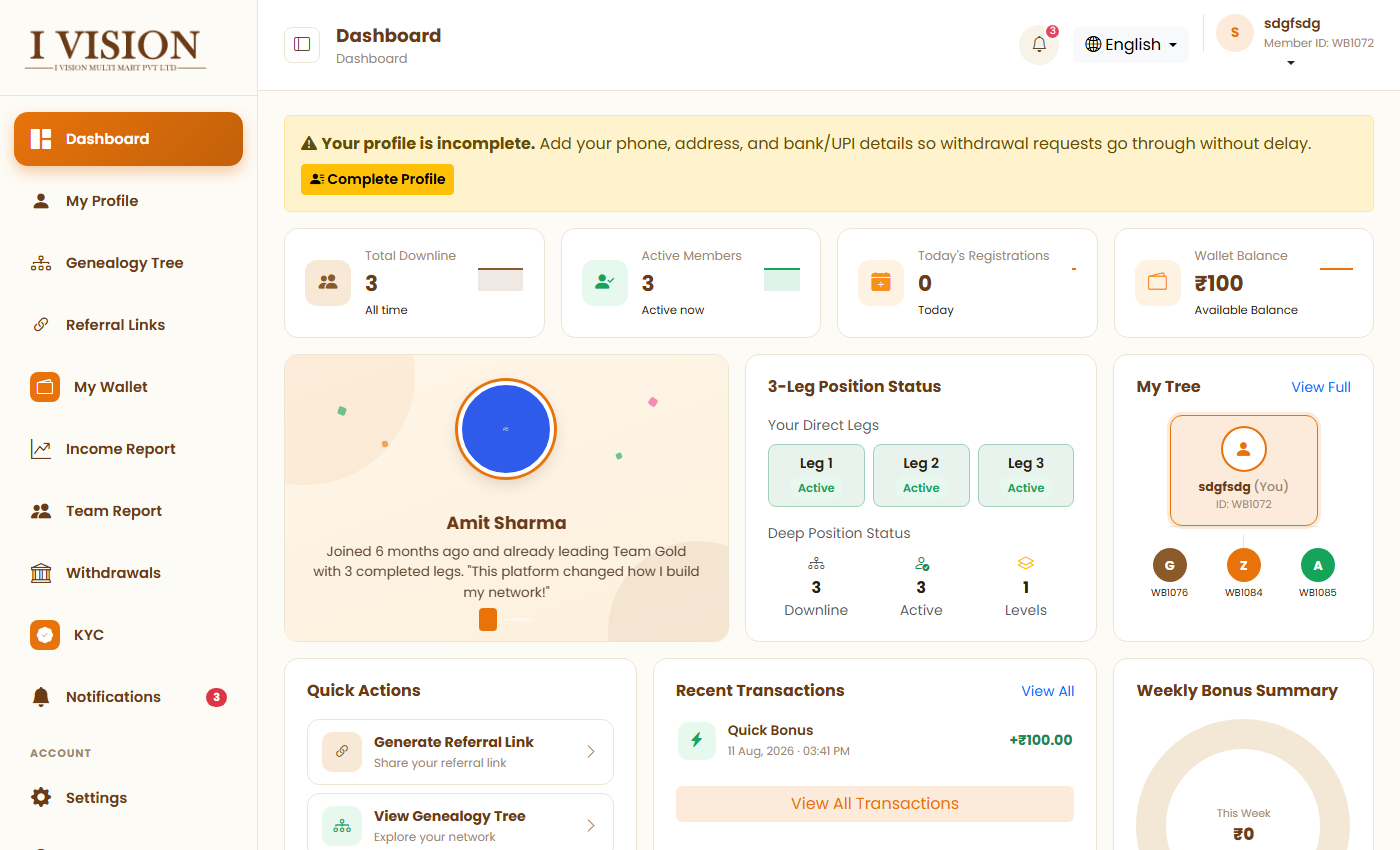This screenshot has width=1400, height=850.
Task: Click the ₹100 Wallet Balance value
Action: (x=1219, y=283)
